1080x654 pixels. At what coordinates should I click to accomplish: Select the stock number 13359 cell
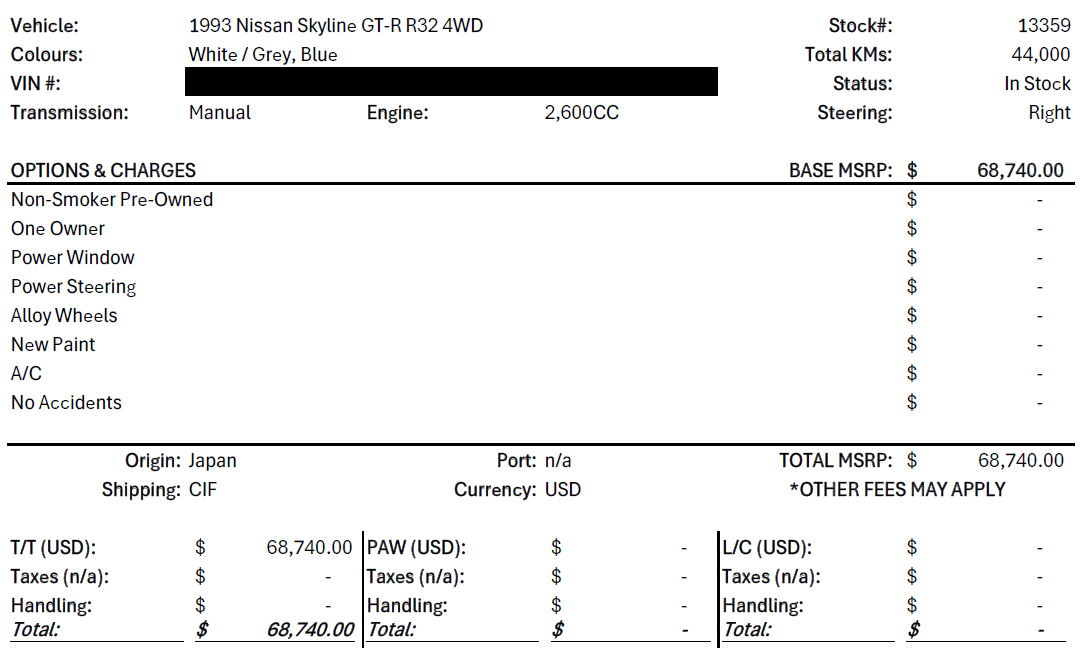(1044, 25)
